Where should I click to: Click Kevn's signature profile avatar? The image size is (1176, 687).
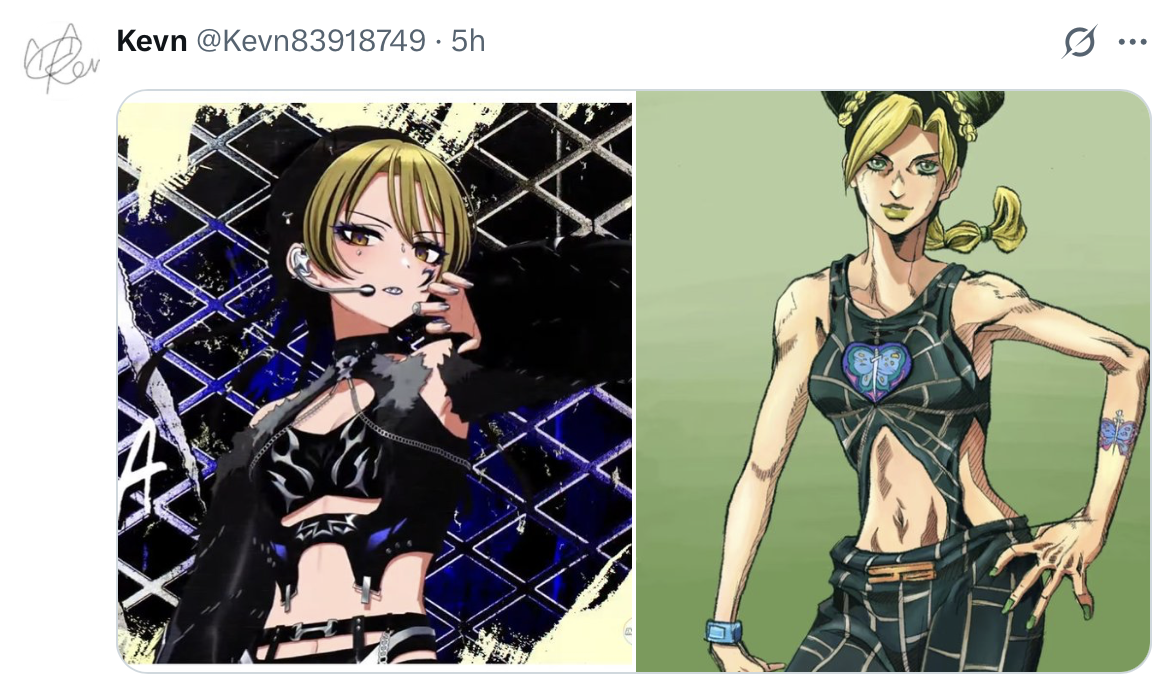[x=61, y=58]
